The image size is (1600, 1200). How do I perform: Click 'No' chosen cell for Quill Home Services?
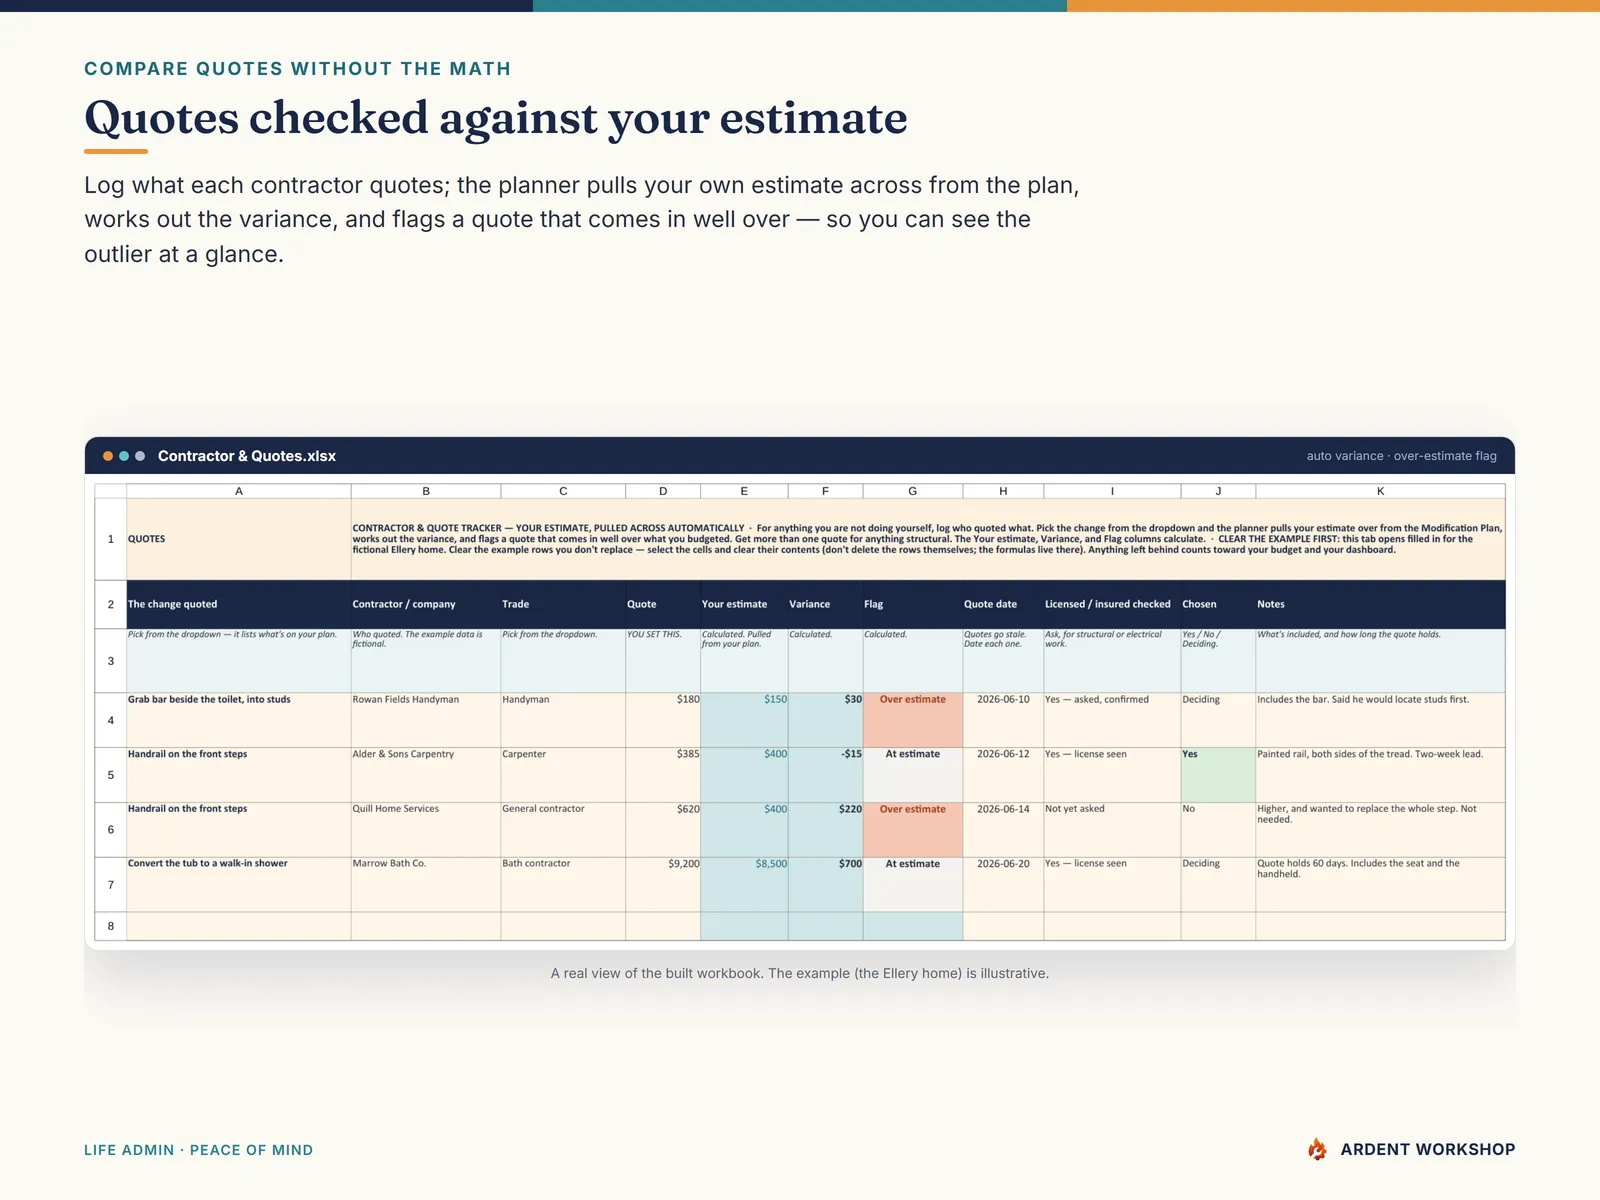1218,830
